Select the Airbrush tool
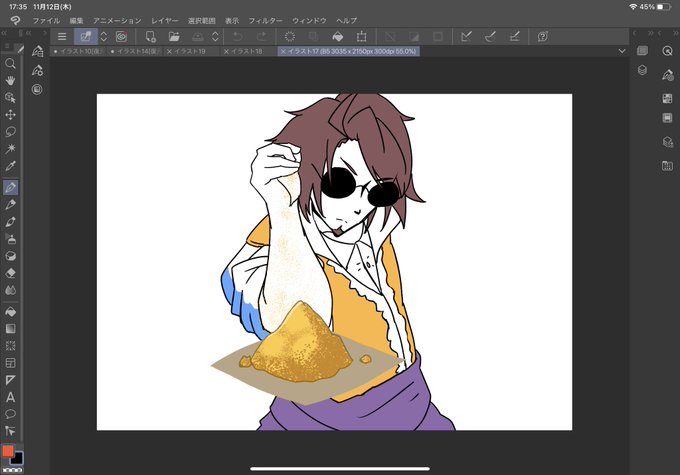This screenshot has height=475, width=680. coord(10,239)
